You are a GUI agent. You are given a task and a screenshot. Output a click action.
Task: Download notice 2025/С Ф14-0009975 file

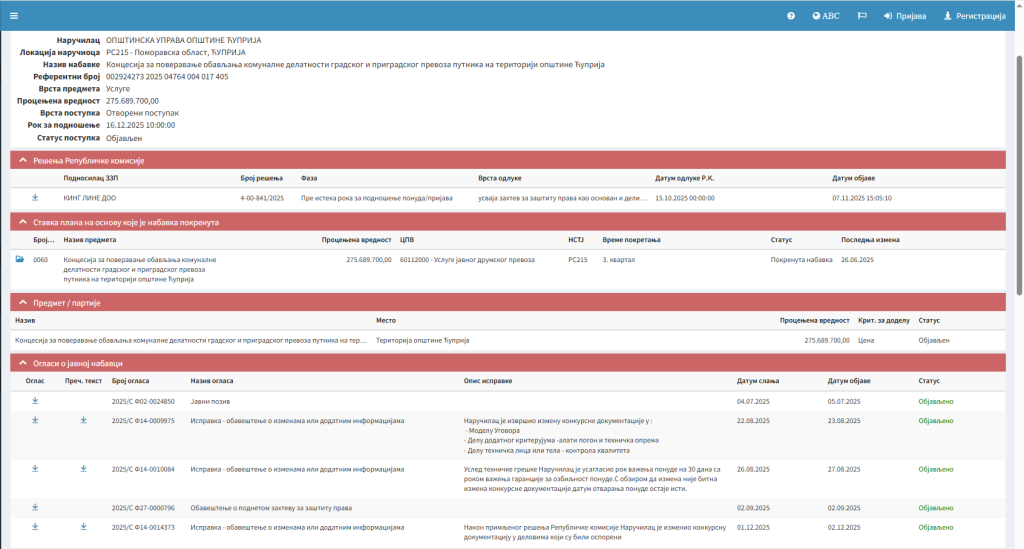pos(35,421)
